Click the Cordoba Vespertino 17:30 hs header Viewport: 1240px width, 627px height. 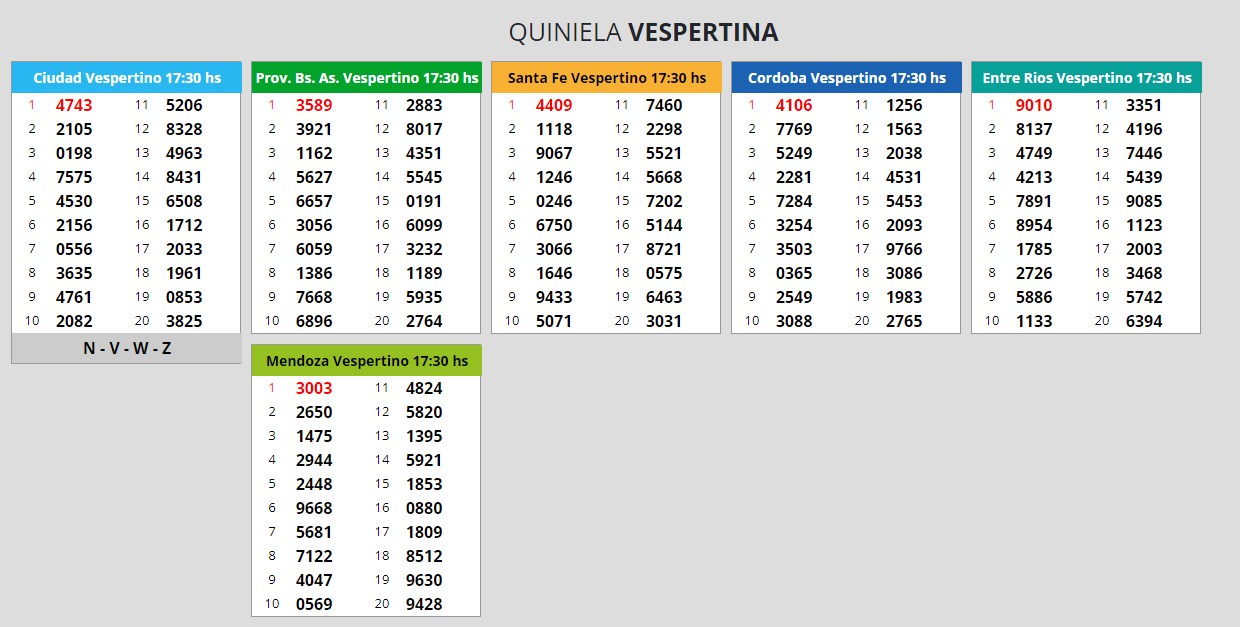(846, 77)
